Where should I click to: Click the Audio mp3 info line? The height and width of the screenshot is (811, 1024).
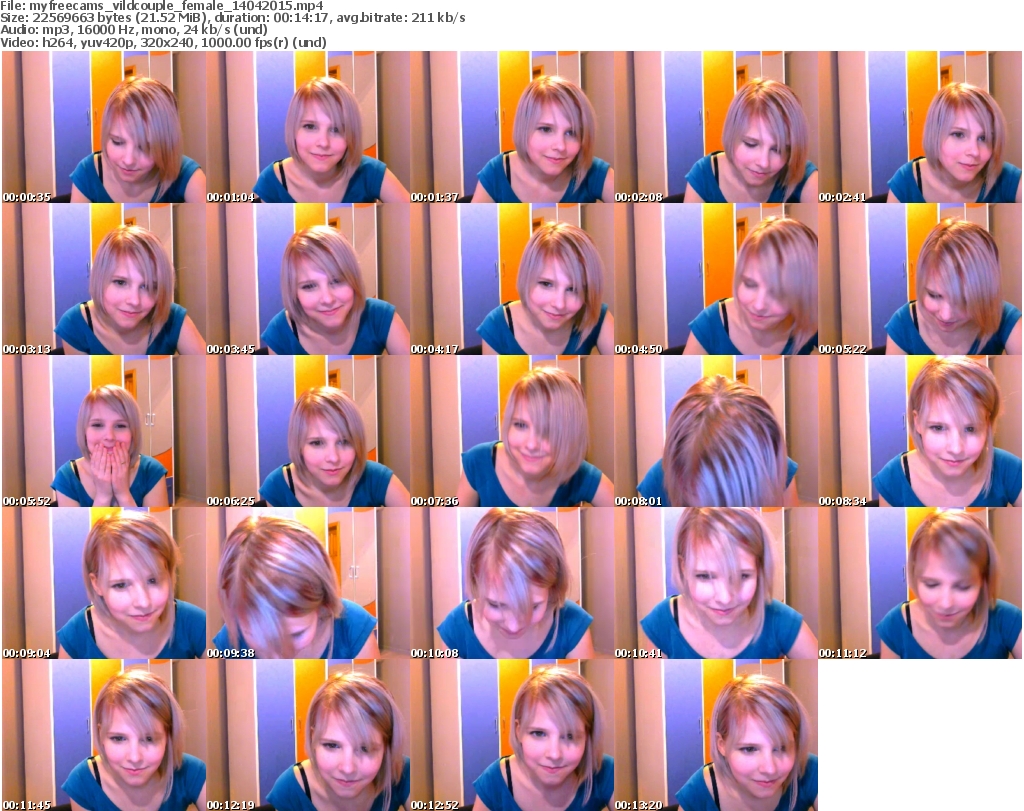[x=134, y=29]
